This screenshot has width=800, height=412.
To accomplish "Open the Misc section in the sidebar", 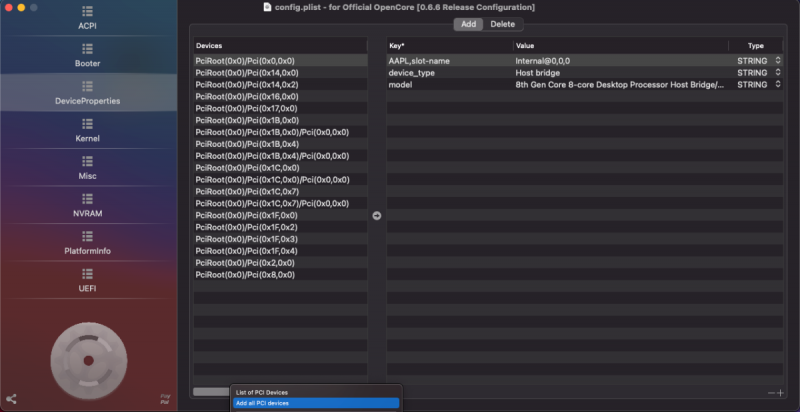I will pos(87,168).
